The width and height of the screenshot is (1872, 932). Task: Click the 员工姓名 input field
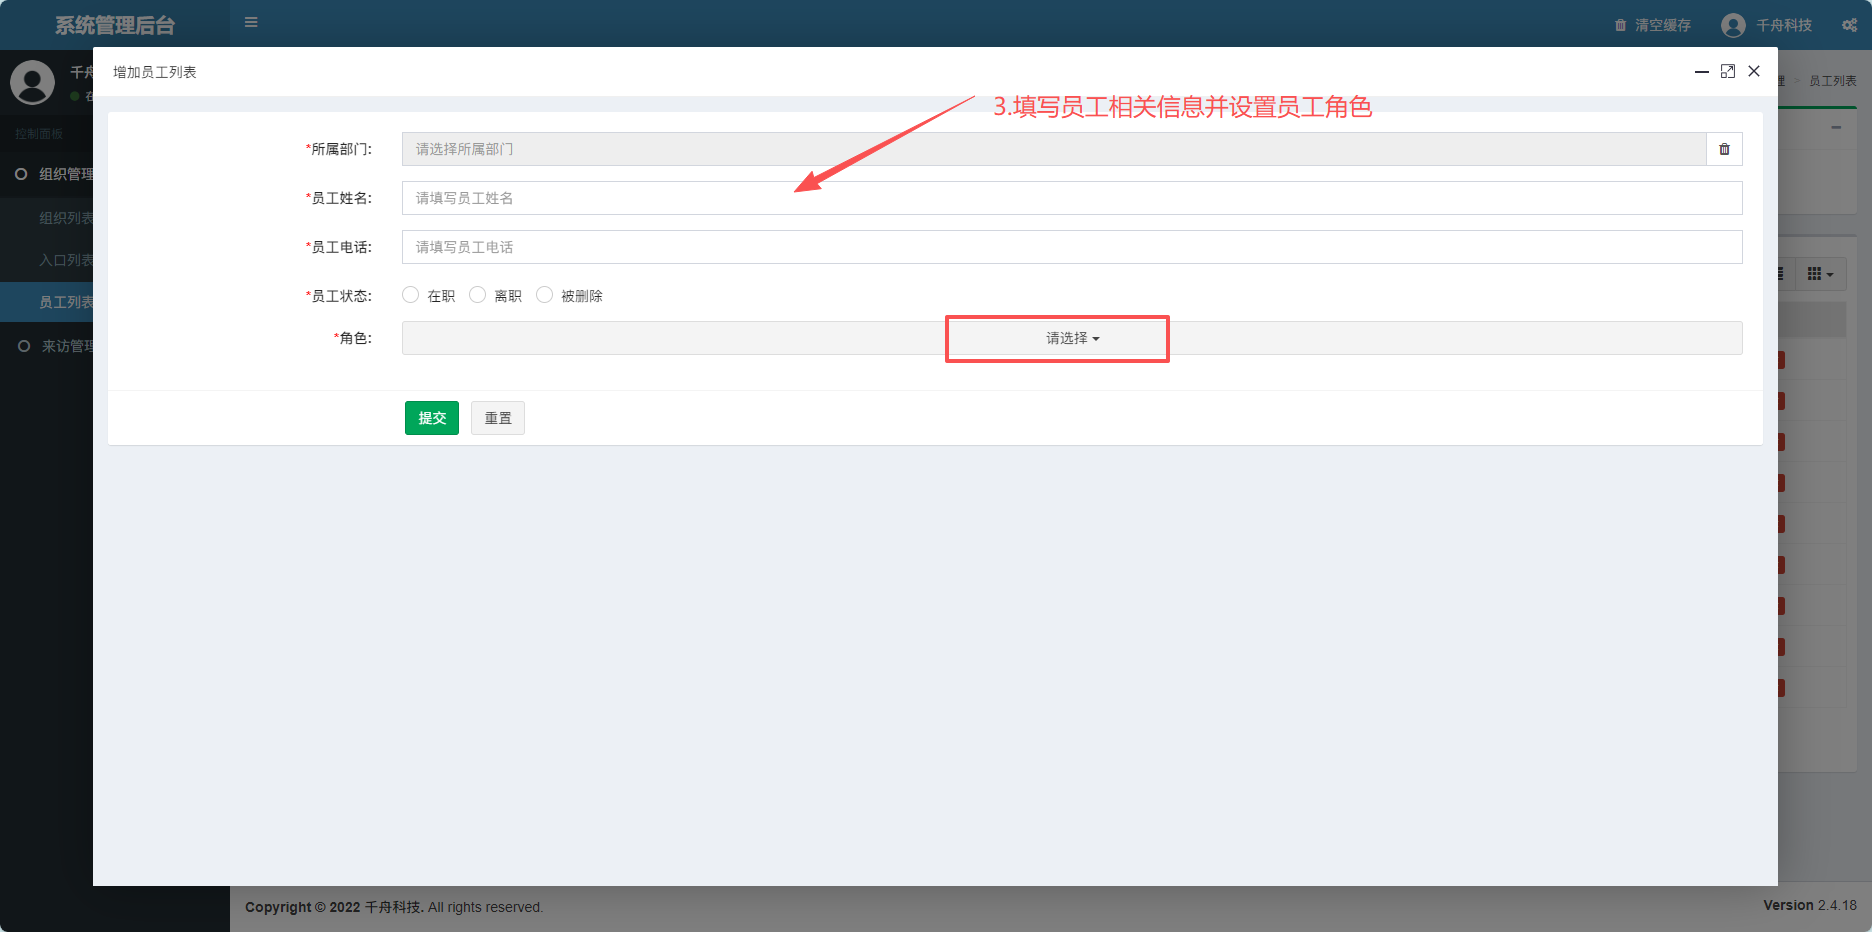tap(1071, 198)
